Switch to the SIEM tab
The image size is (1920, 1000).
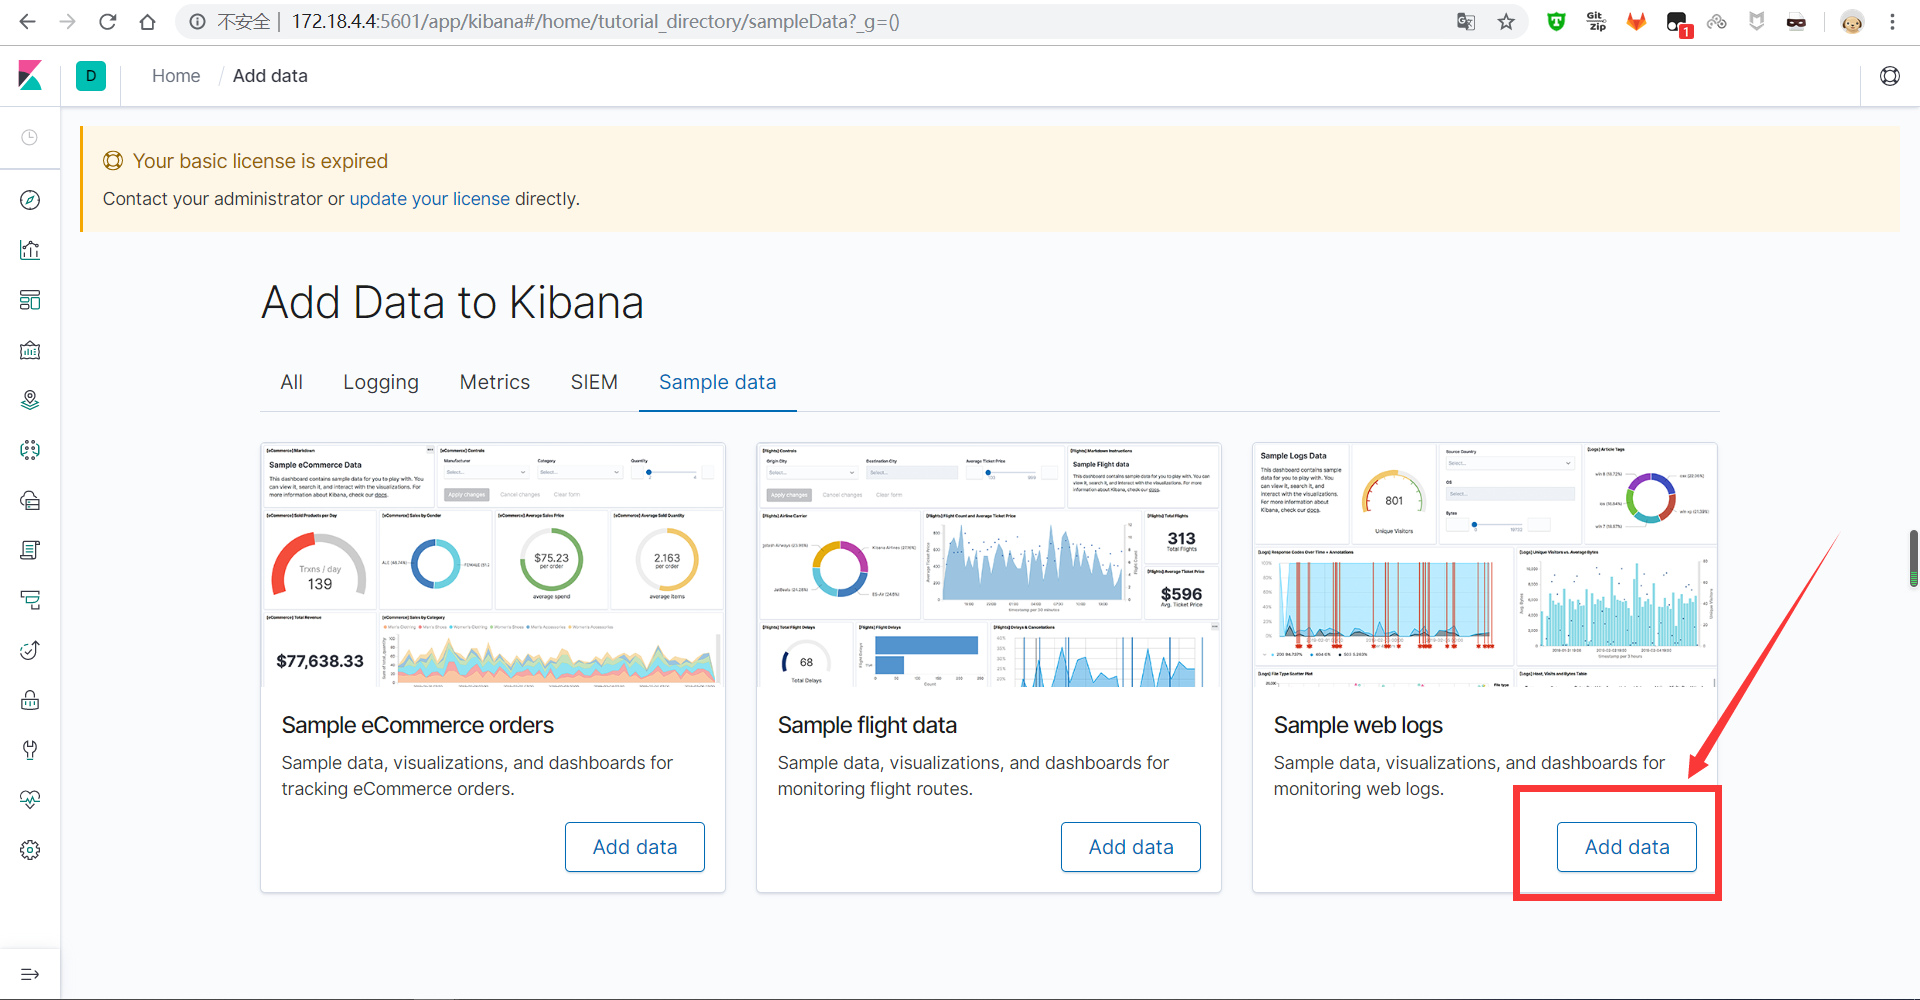click(594, 382)
